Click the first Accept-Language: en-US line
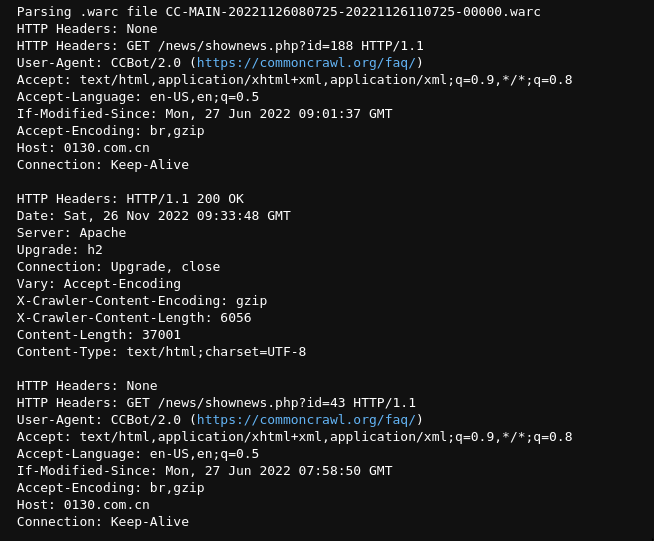The height and width of the screenshot is (541, 654). tap(138, 97)
